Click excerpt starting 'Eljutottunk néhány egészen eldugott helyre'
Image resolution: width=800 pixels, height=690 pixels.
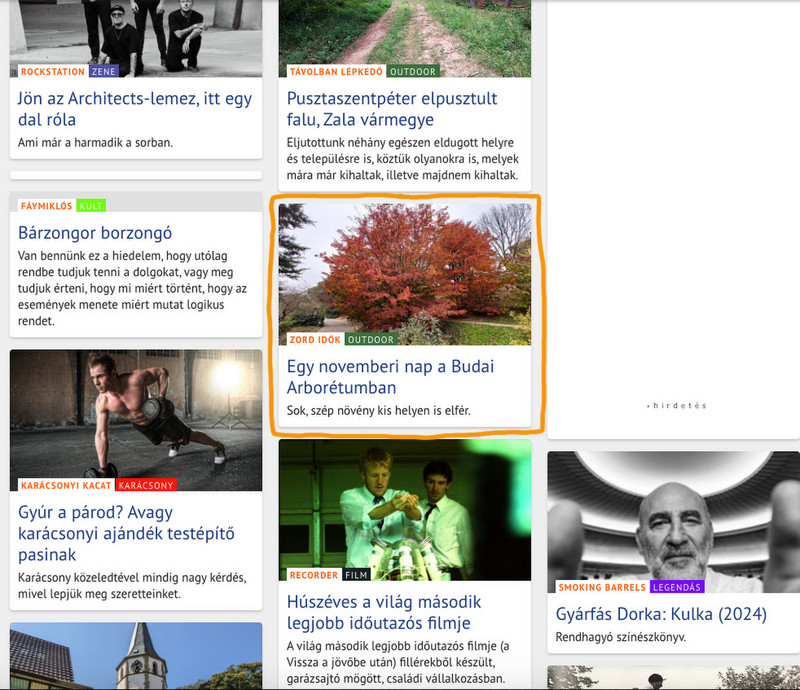point(403,159)
